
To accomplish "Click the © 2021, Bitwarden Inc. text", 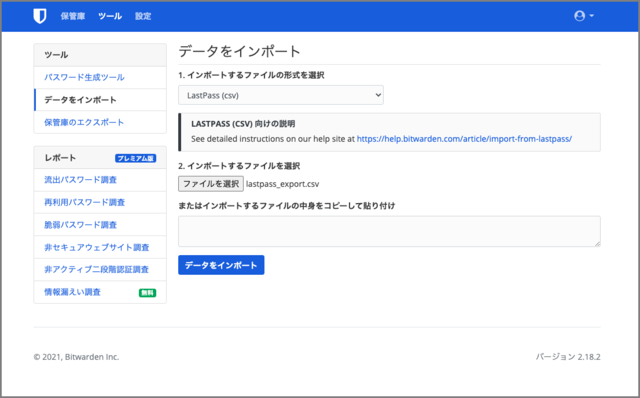I will (76, 357).
